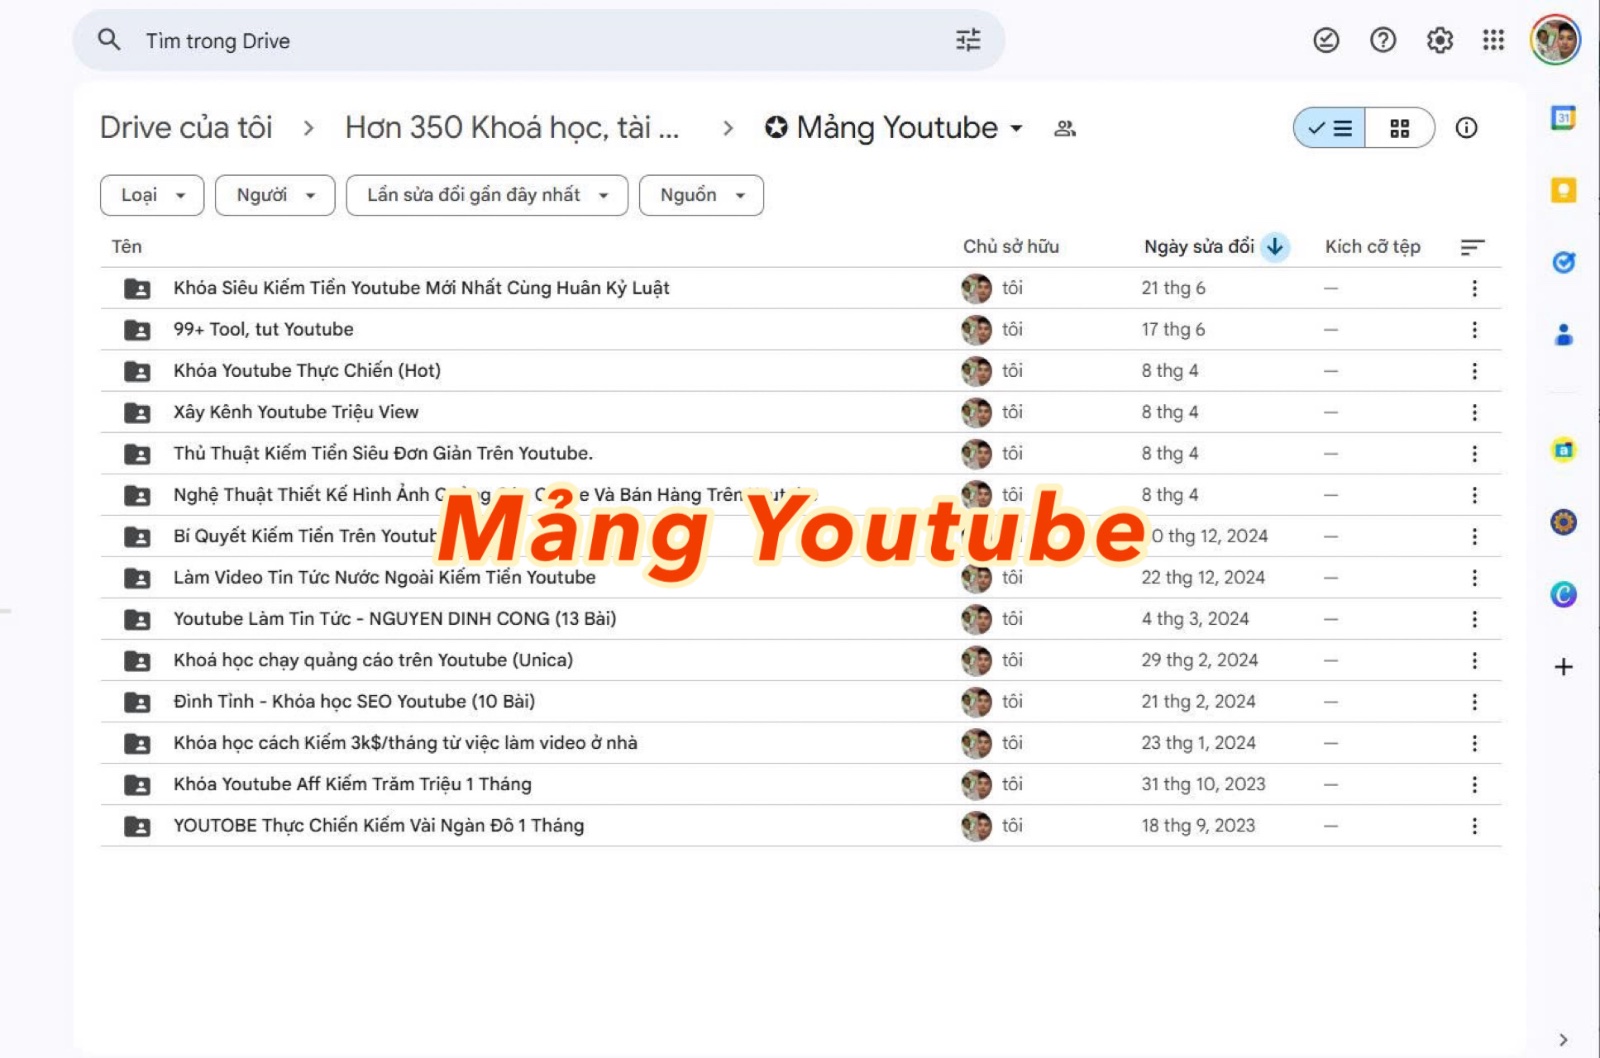Open Mảng Youtube folder dropdown menu

(1016, 128)
